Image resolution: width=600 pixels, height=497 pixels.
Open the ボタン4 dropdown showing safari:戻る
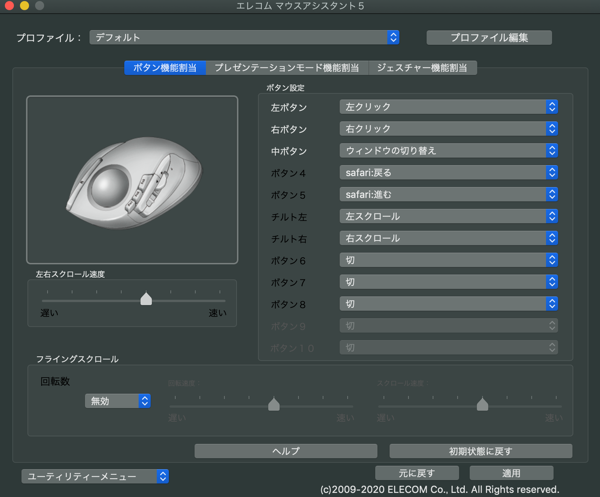coord(448,173)
